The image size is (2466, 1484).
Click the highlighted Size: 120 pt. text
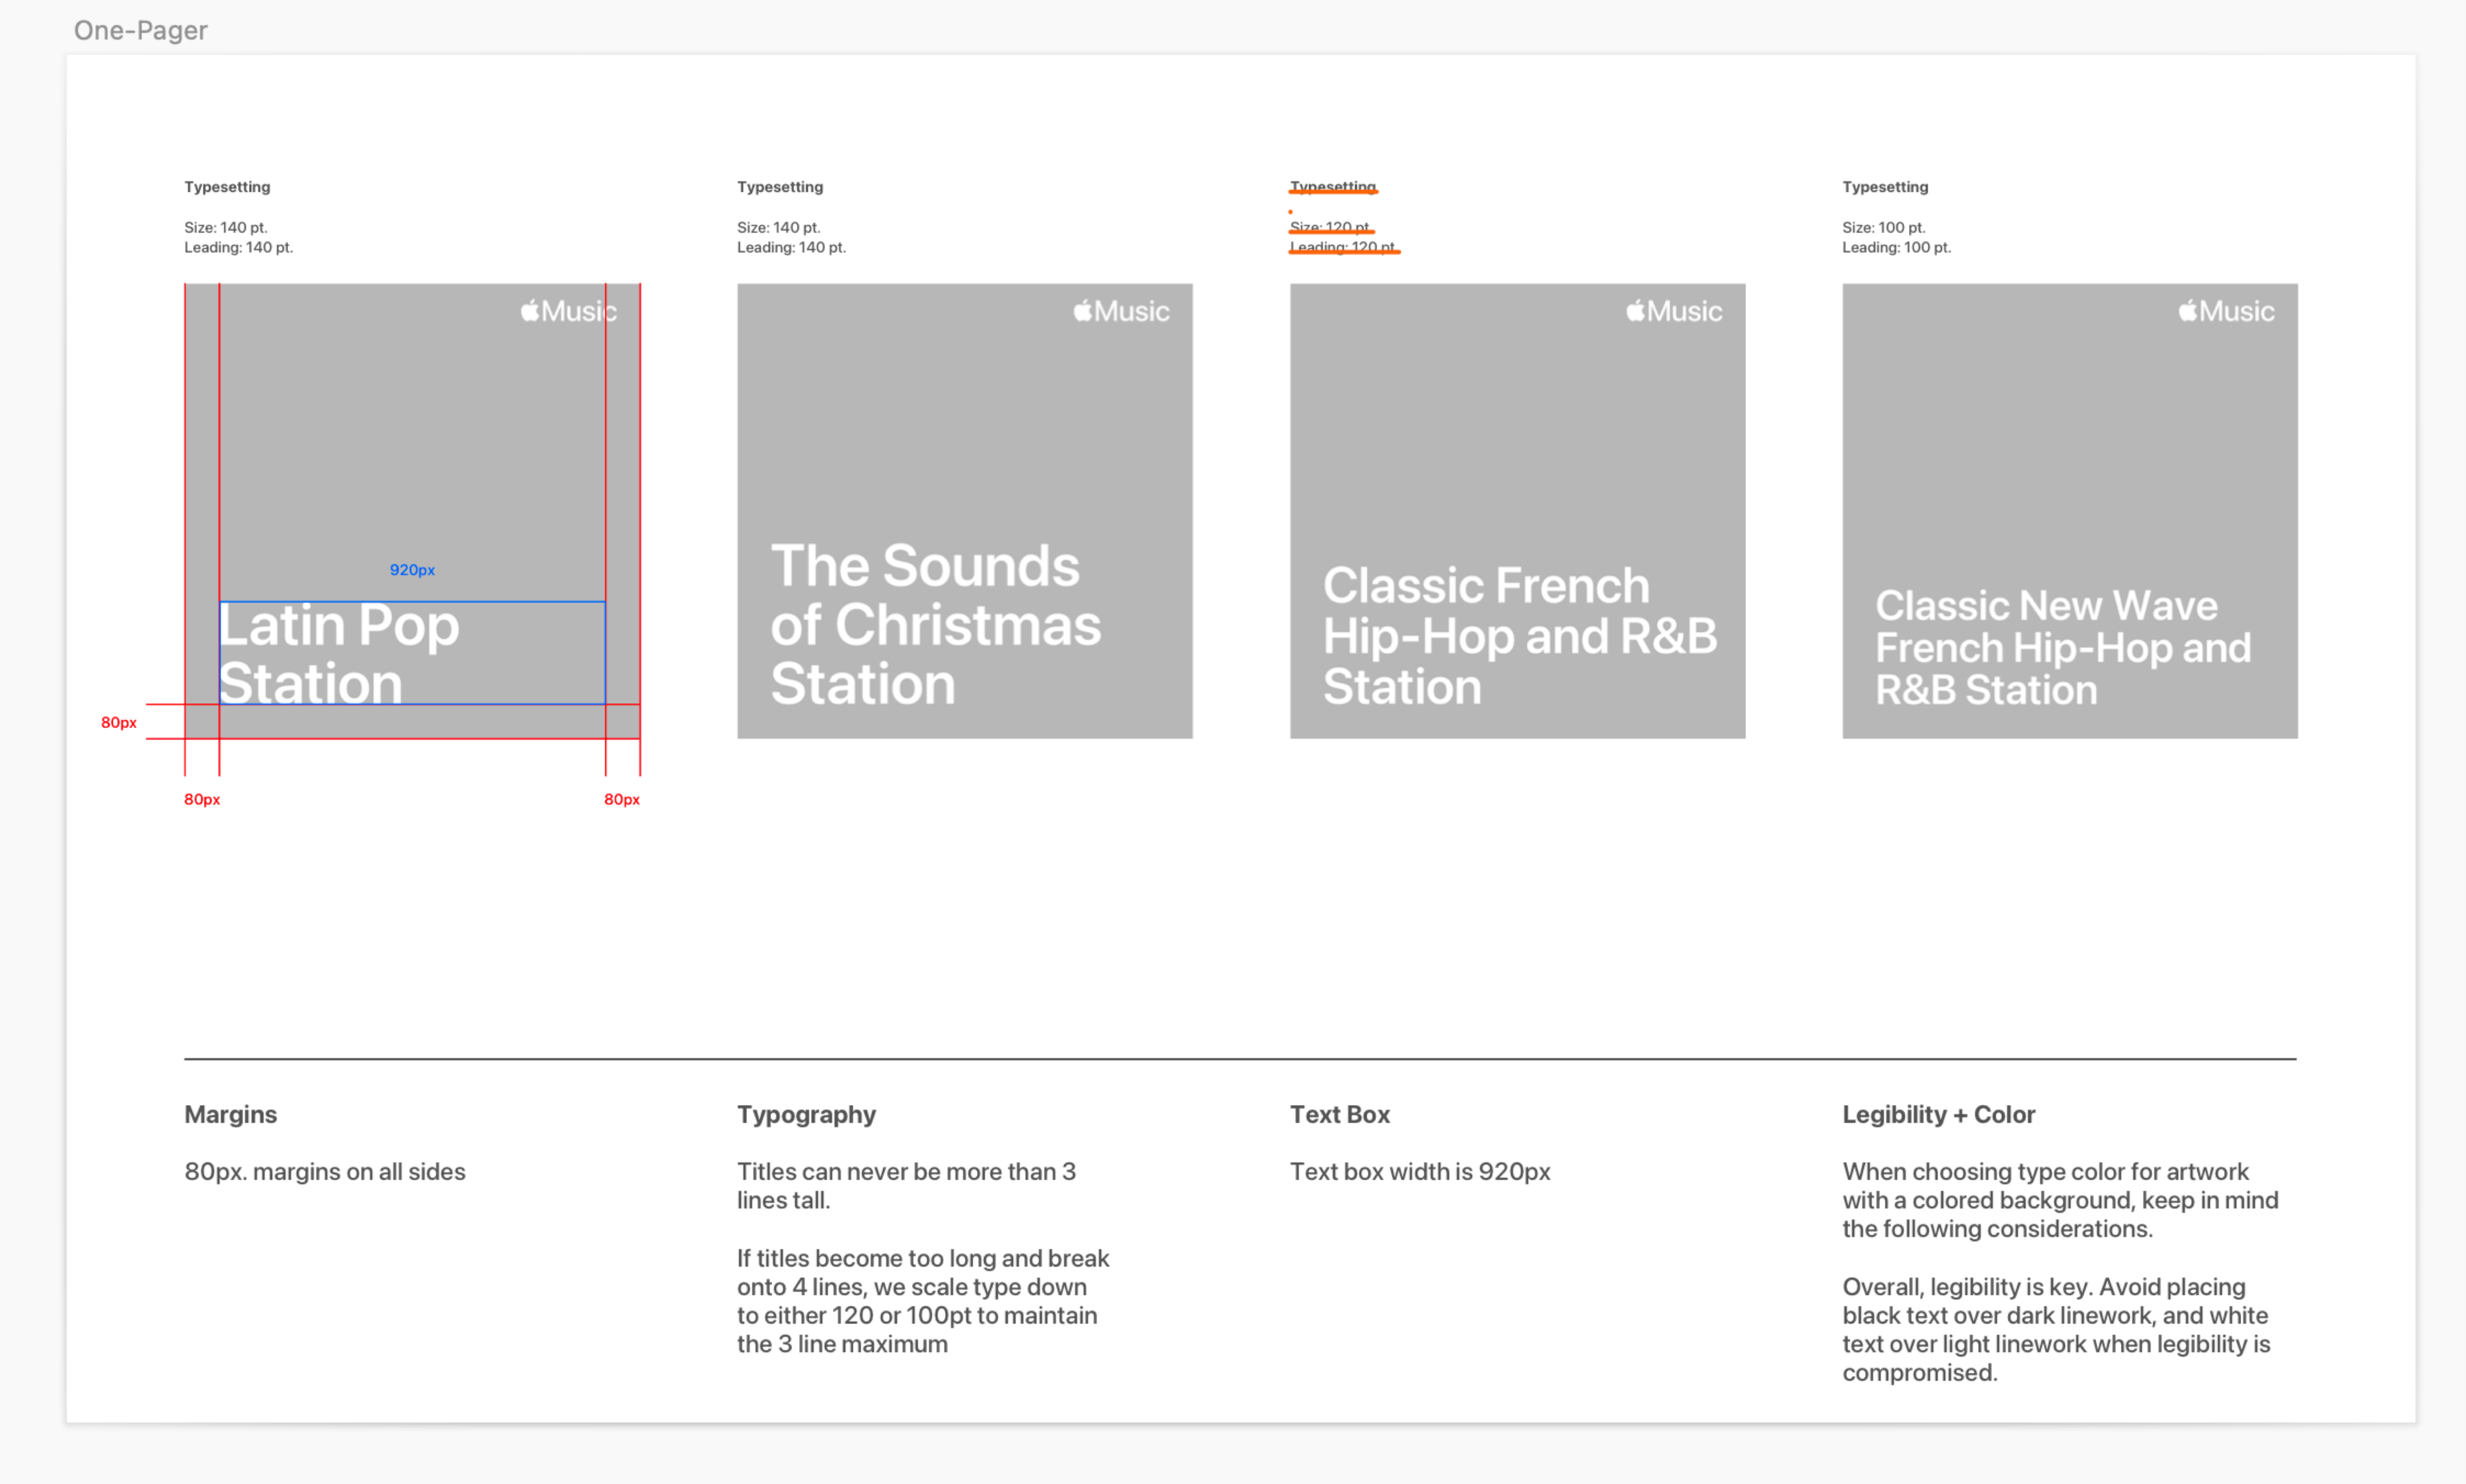[x=1330, y=227]
